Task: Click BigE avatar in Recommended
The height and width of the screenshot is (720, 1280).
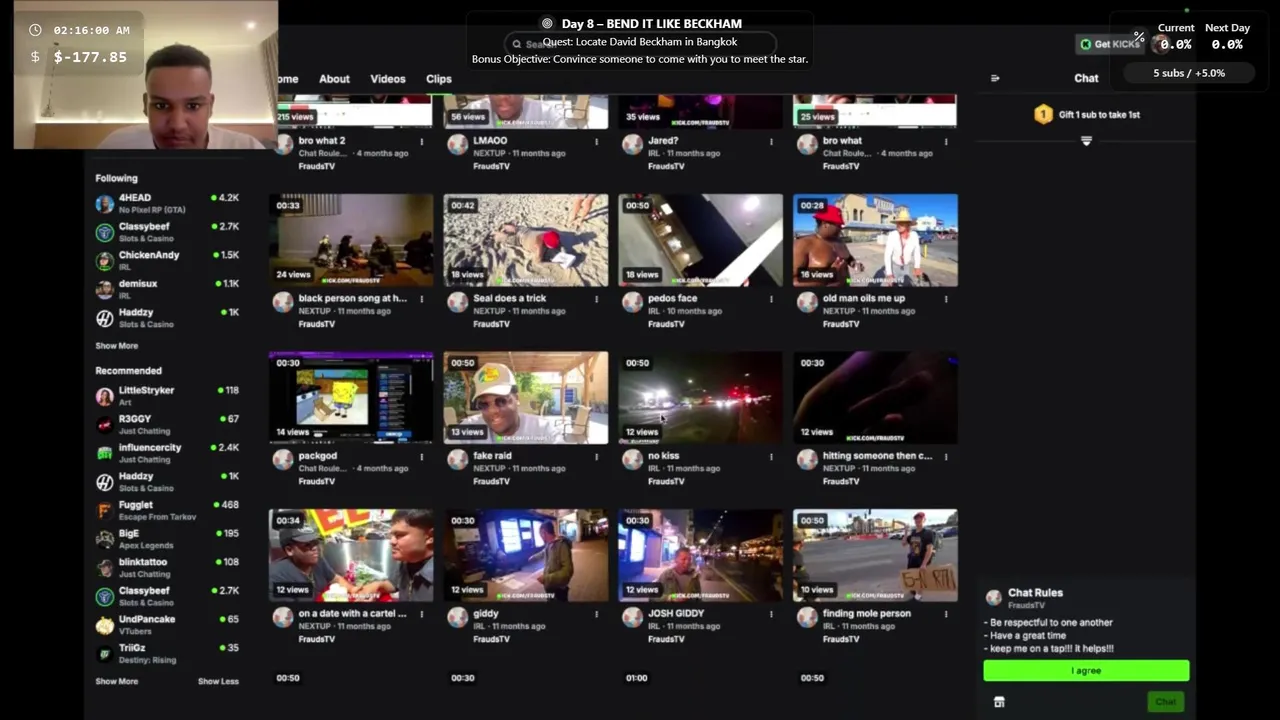Action: point(104,539)
